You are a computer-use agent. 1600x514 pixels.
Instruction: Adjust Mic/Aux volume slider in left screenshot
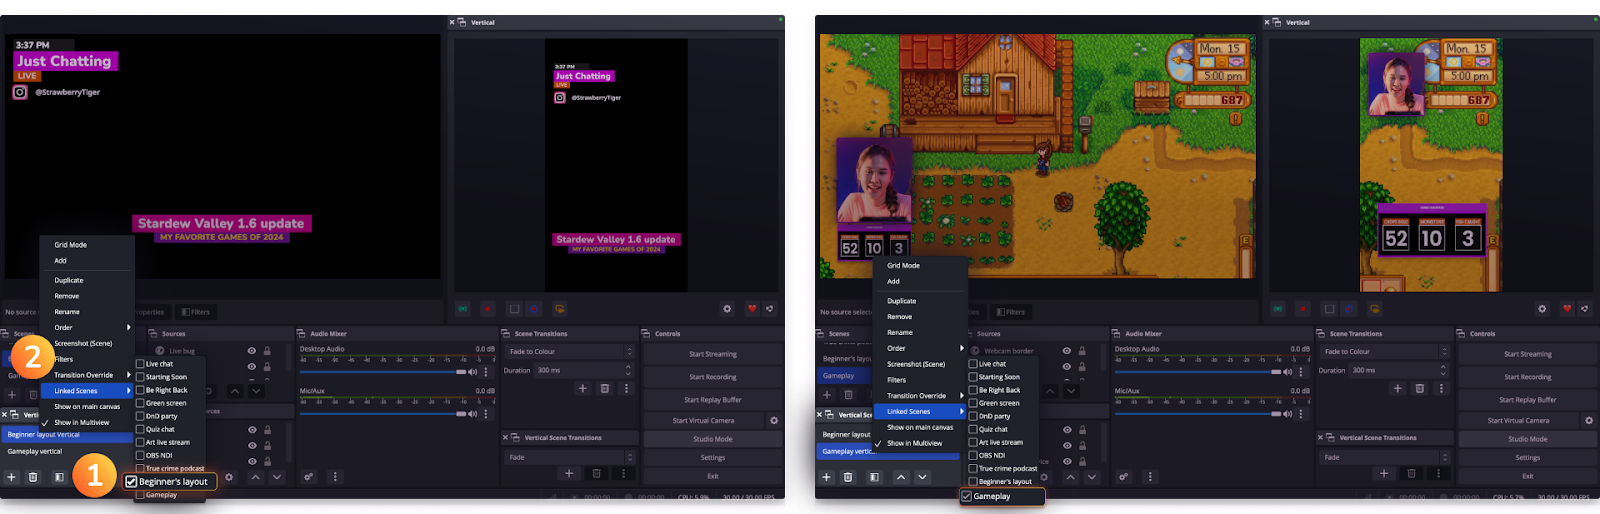383,414
